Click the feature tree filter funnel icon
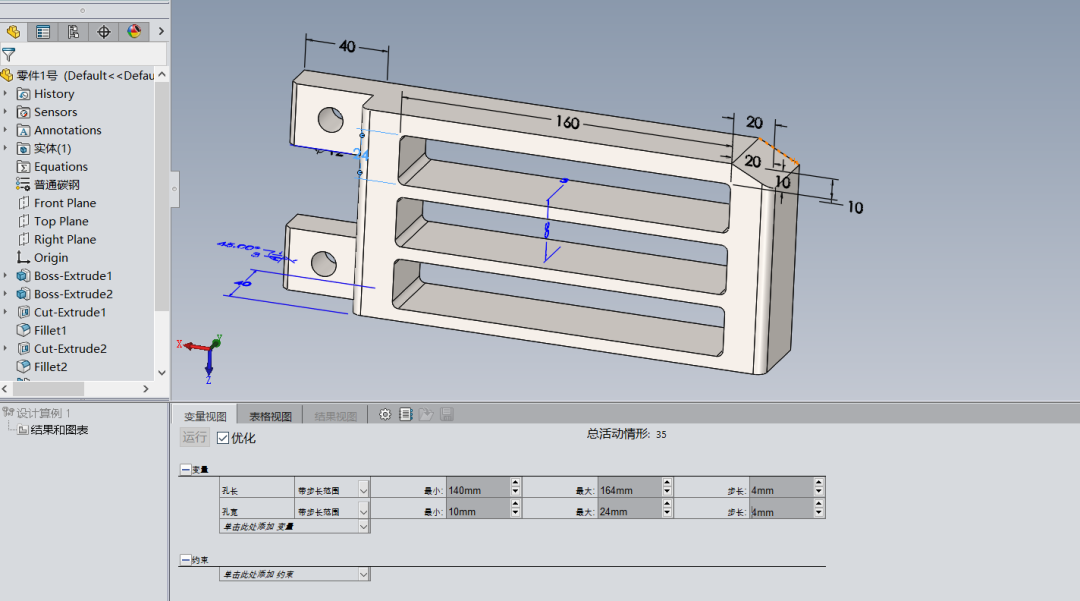 point(8,54)
